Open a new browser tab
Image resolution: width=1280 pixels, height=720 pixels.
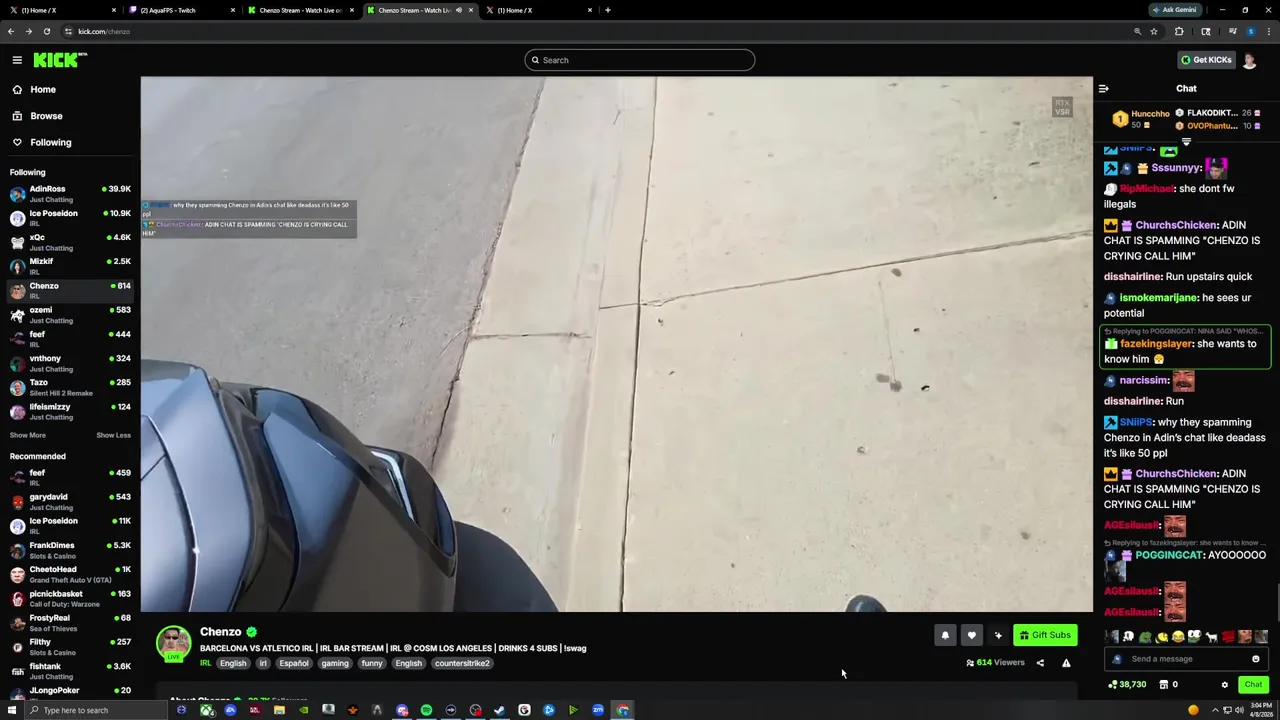coord(608,10)
